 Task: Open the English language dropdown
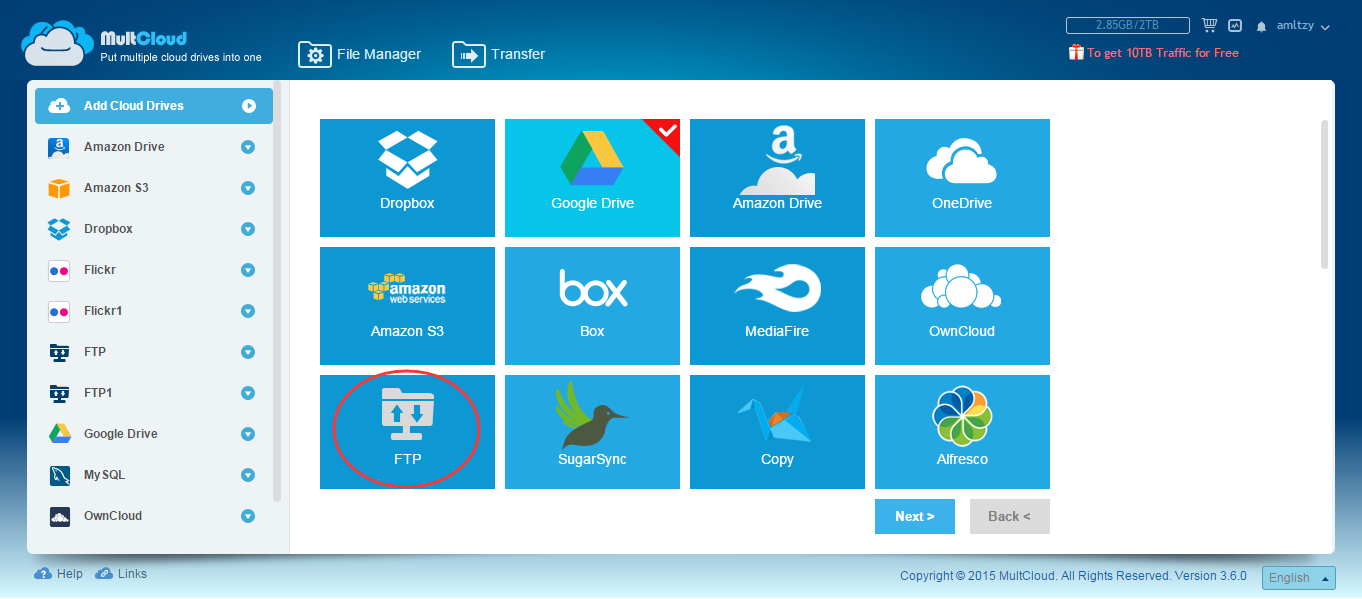pos(1299,578)
